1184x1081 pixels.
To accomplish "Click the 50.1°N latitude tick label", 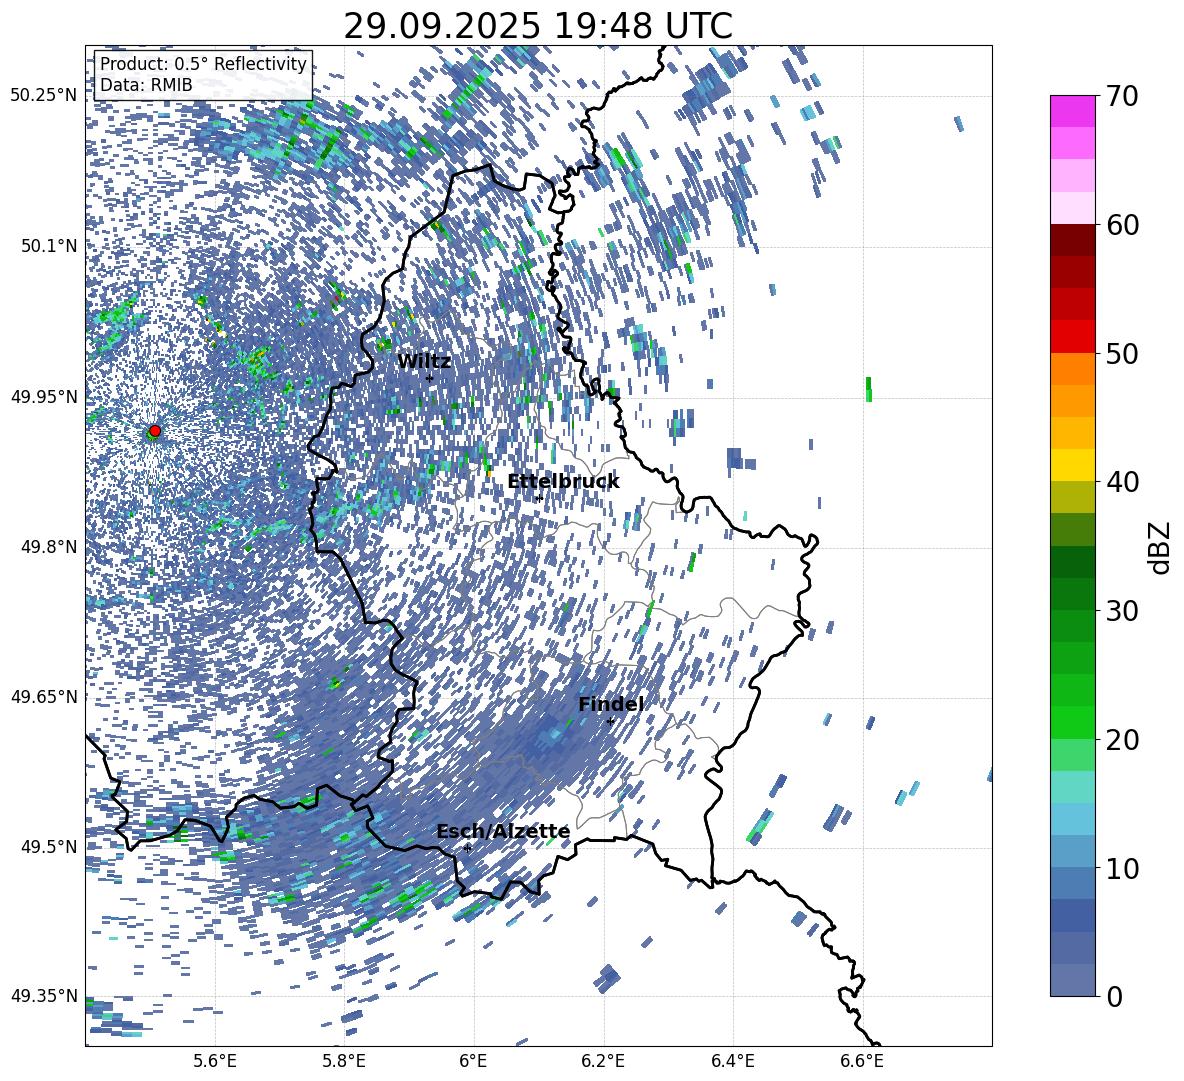I will 48,245.
